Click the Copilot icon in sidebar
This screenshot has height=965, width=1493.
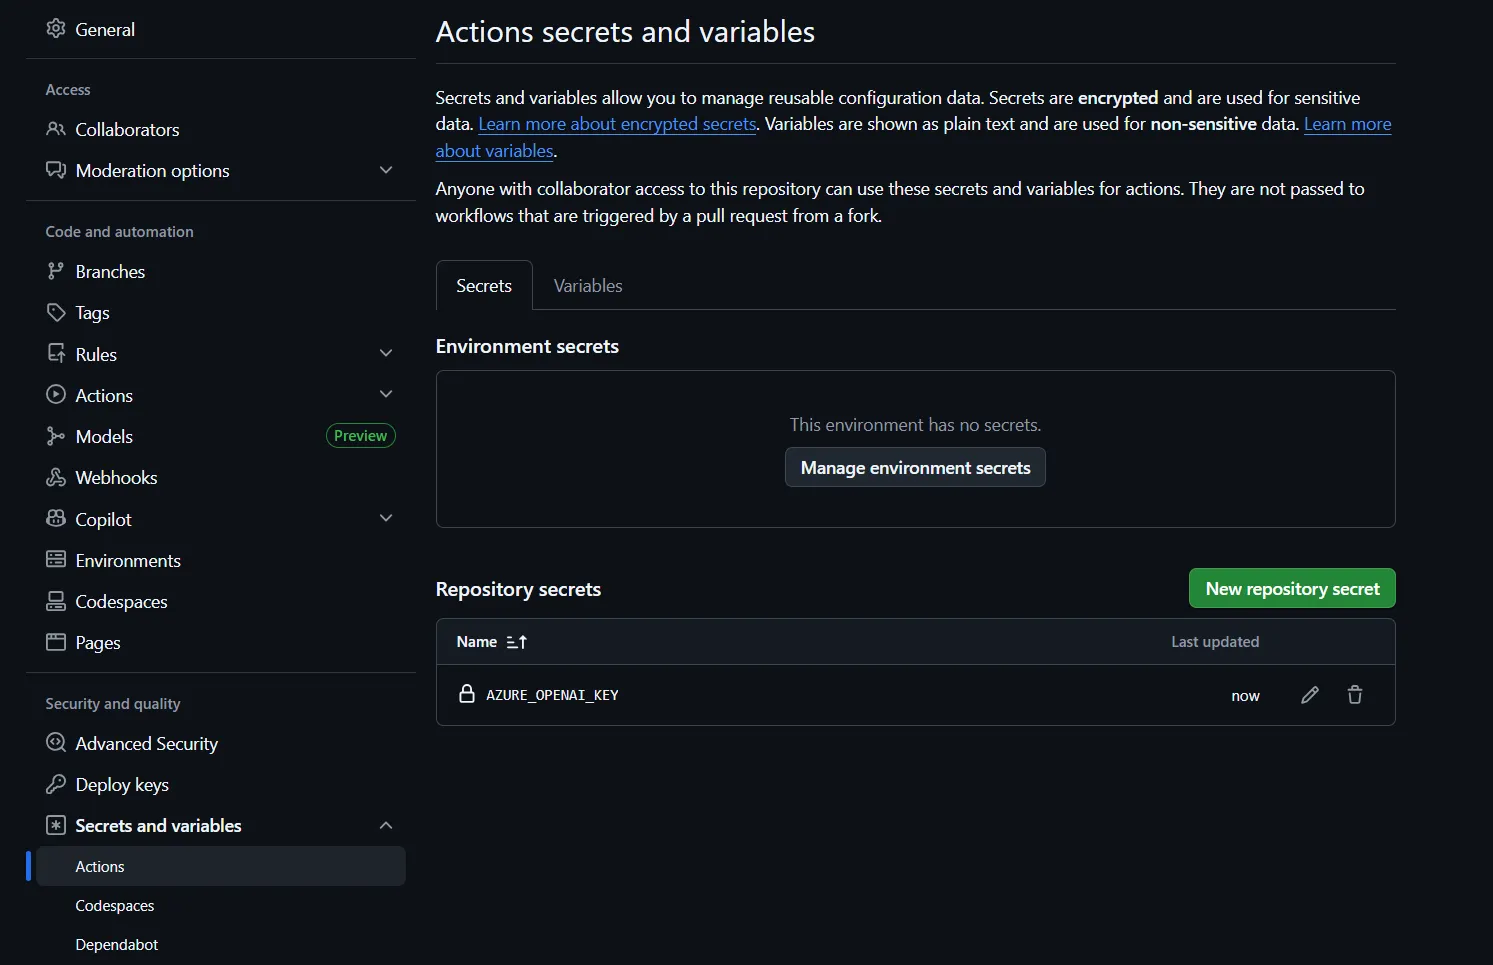(x=56, y=519)
